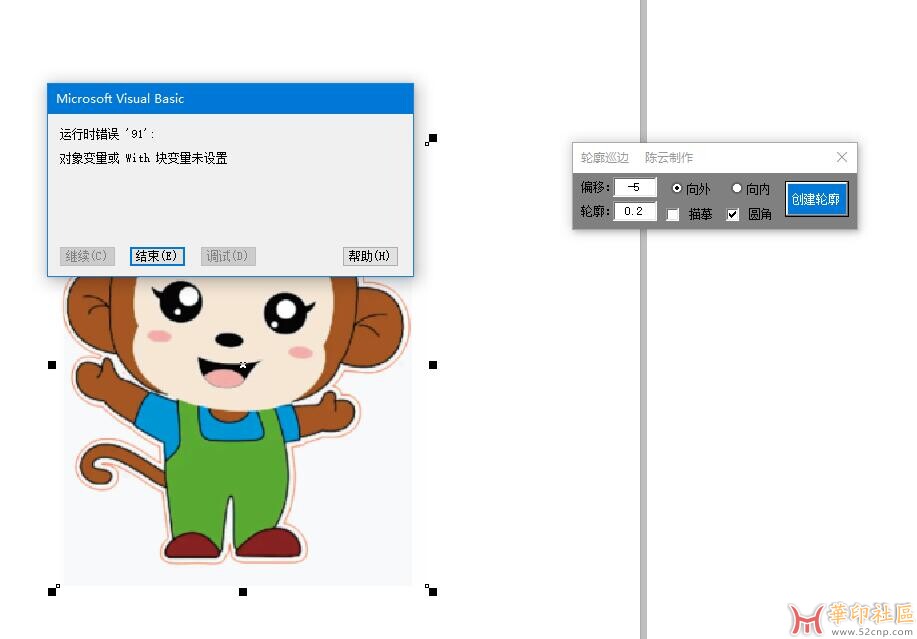917x639 pixels.
Task: Click the 偏移: label in the panel
Action: click(595, 187)
